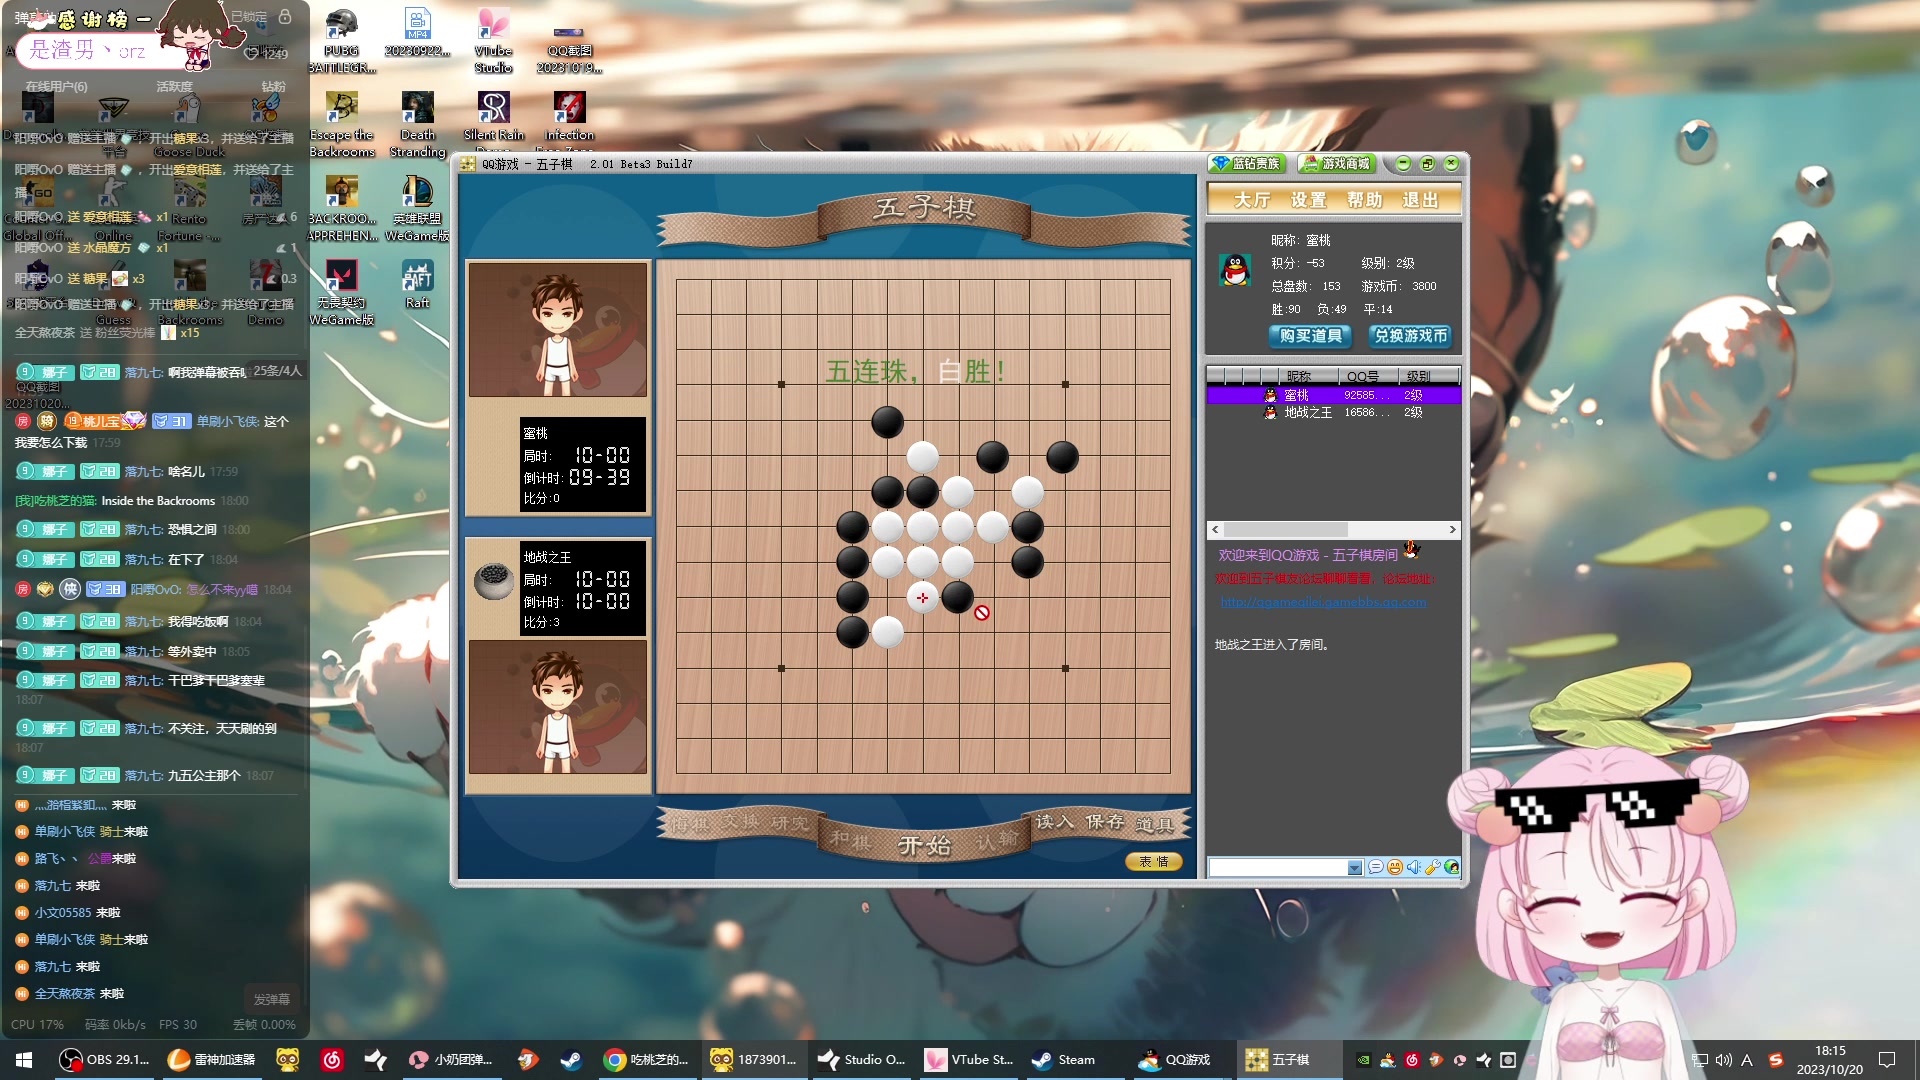
Task: Open the 设置 settings menu
Action: (1308, 200)
